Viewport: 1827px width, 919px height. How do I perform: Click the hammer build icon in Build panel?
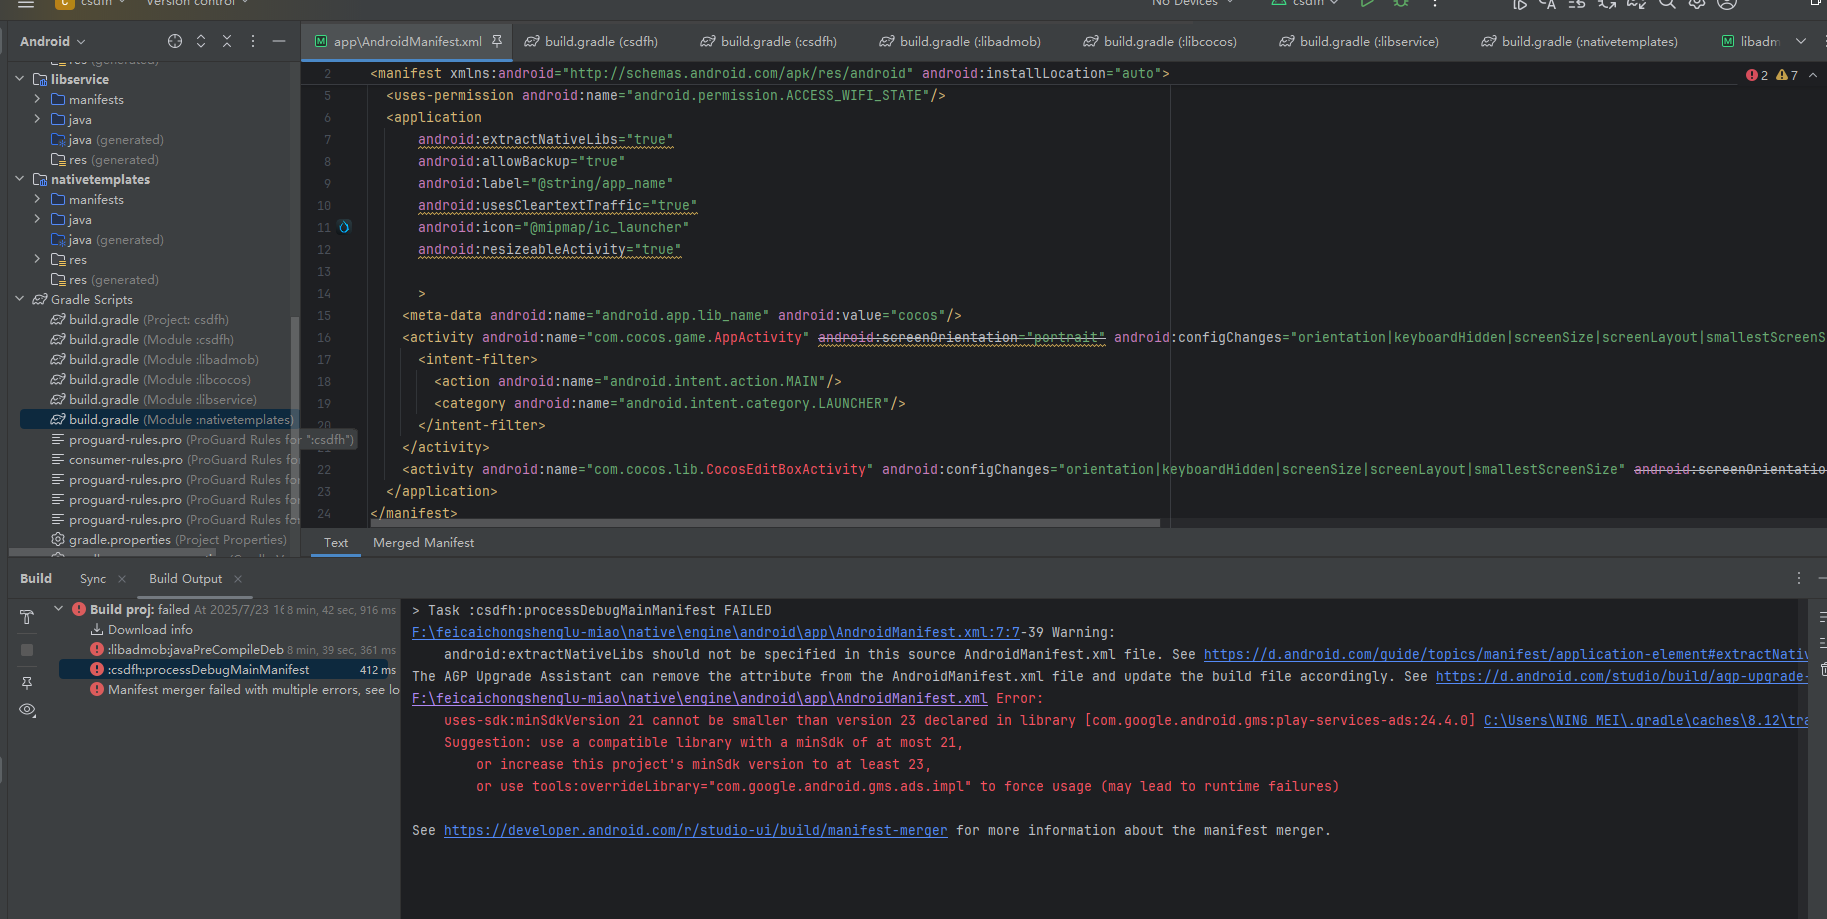[x=27, y=617]
